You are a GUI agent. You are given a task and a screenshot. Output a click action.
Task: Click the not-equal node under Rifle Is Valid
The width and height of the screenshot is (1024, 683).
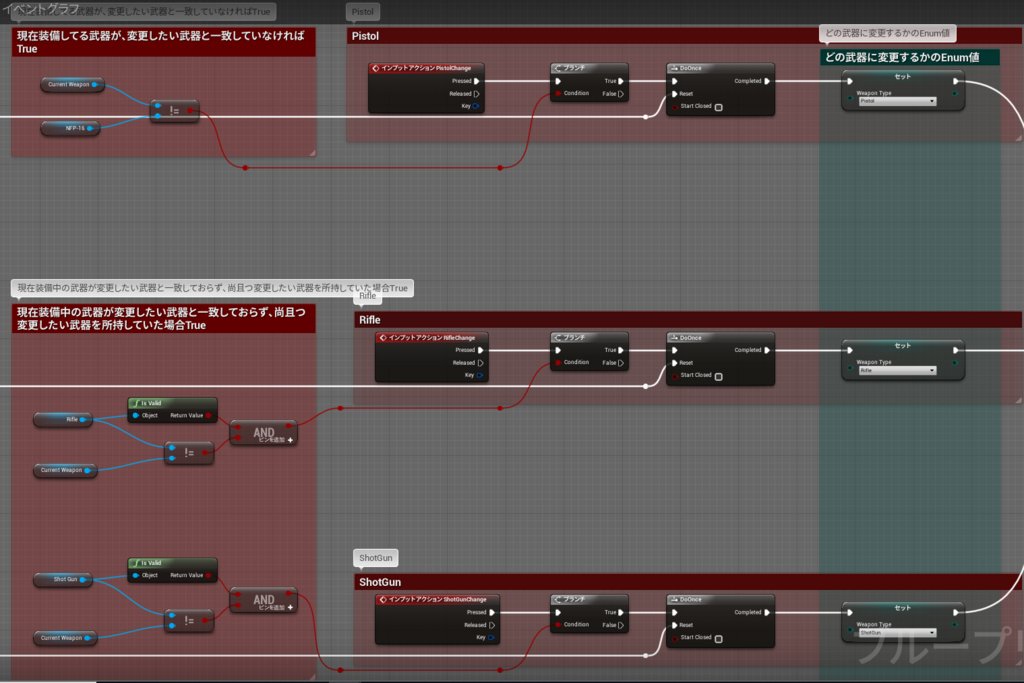(x=189, y=453)
